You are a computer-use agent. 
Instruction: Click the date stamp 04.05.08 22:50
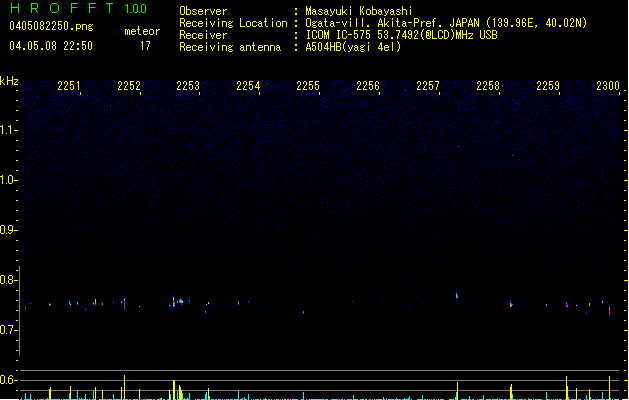pyautogui.click(x=51, y=46)
